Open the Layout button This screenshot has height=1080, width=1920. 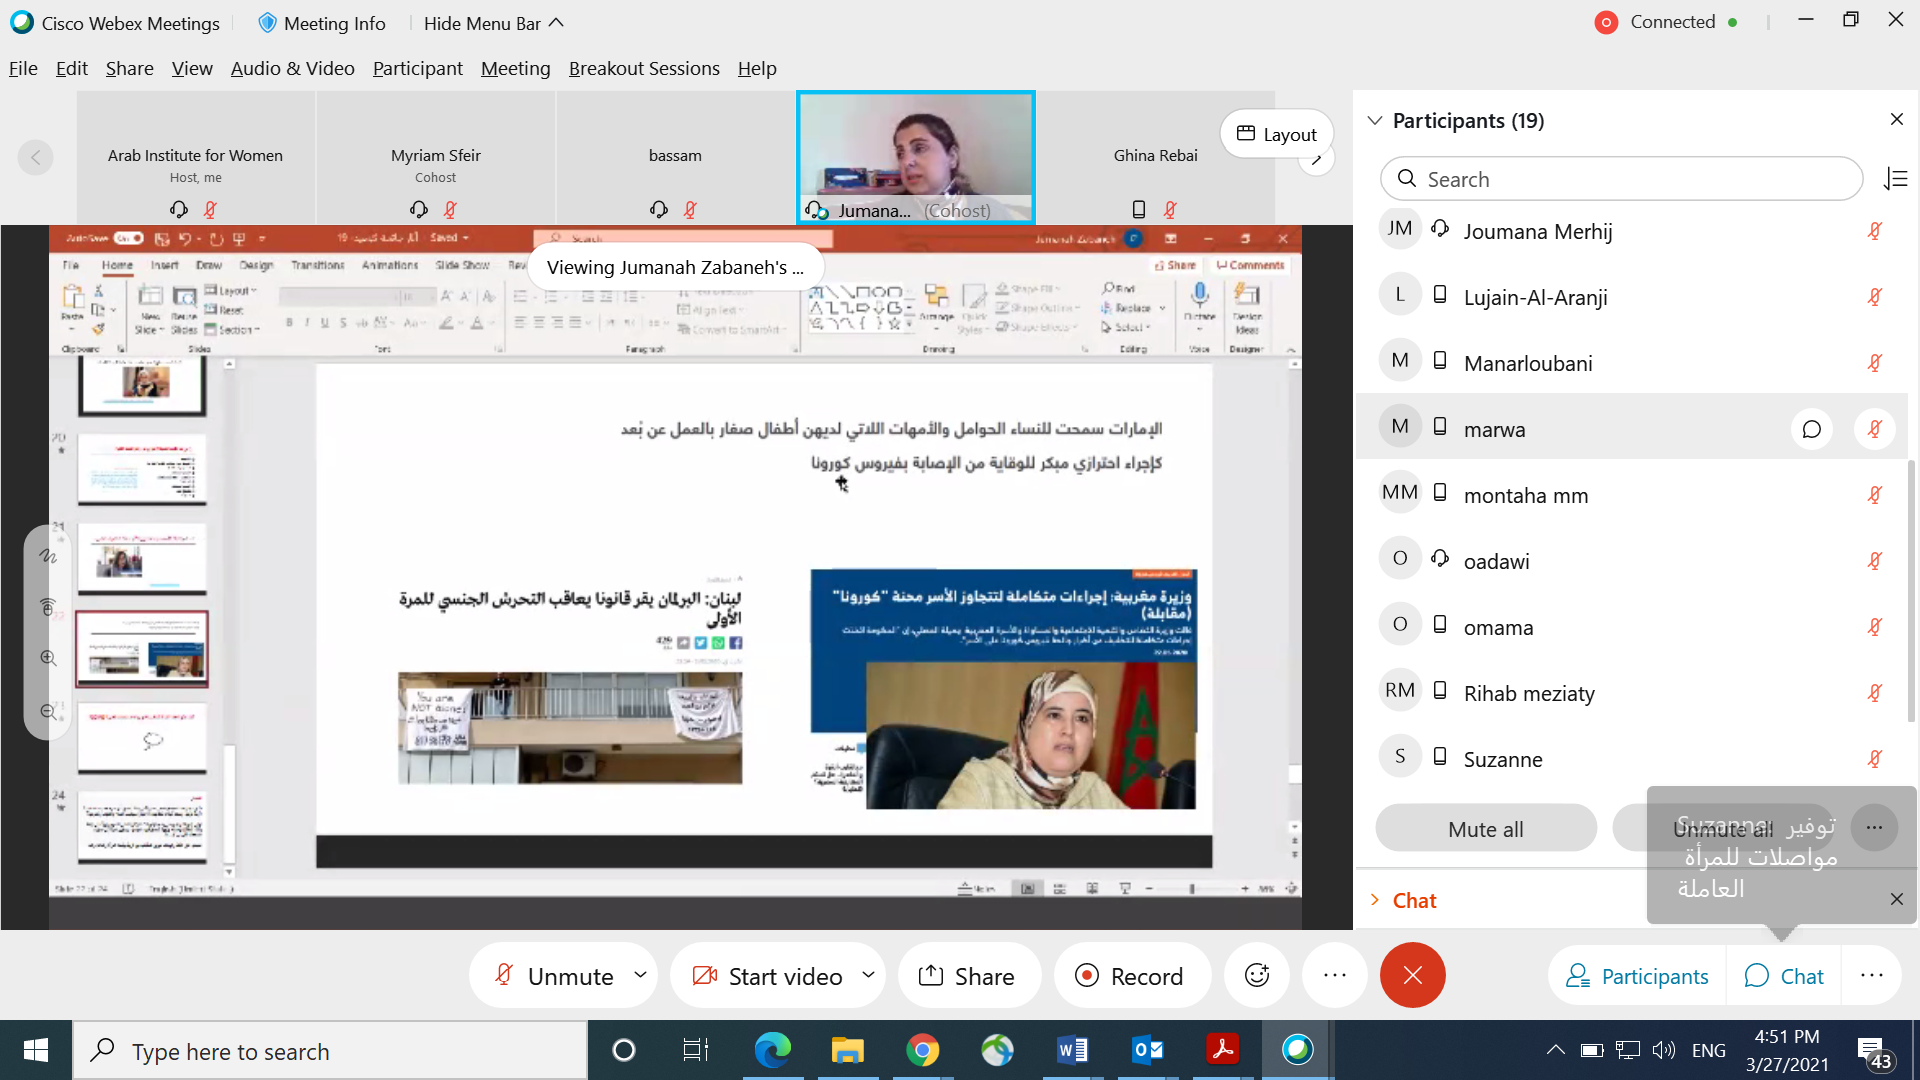tap(1277, 134)
